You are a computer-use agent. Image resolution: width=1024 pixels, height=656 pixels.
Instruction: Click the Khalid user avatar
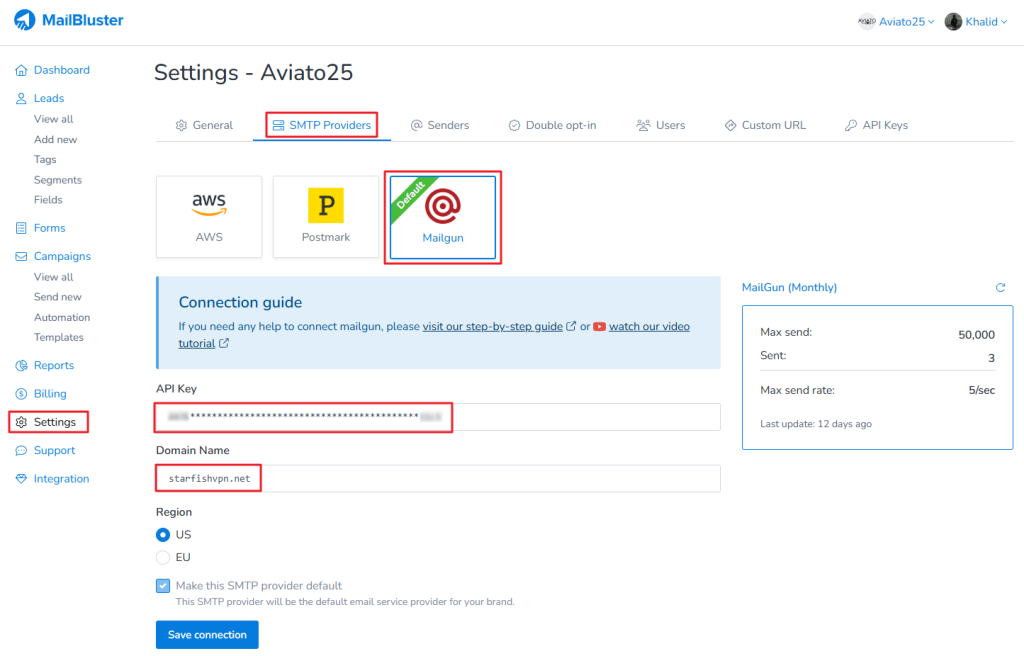click(953, 22)
